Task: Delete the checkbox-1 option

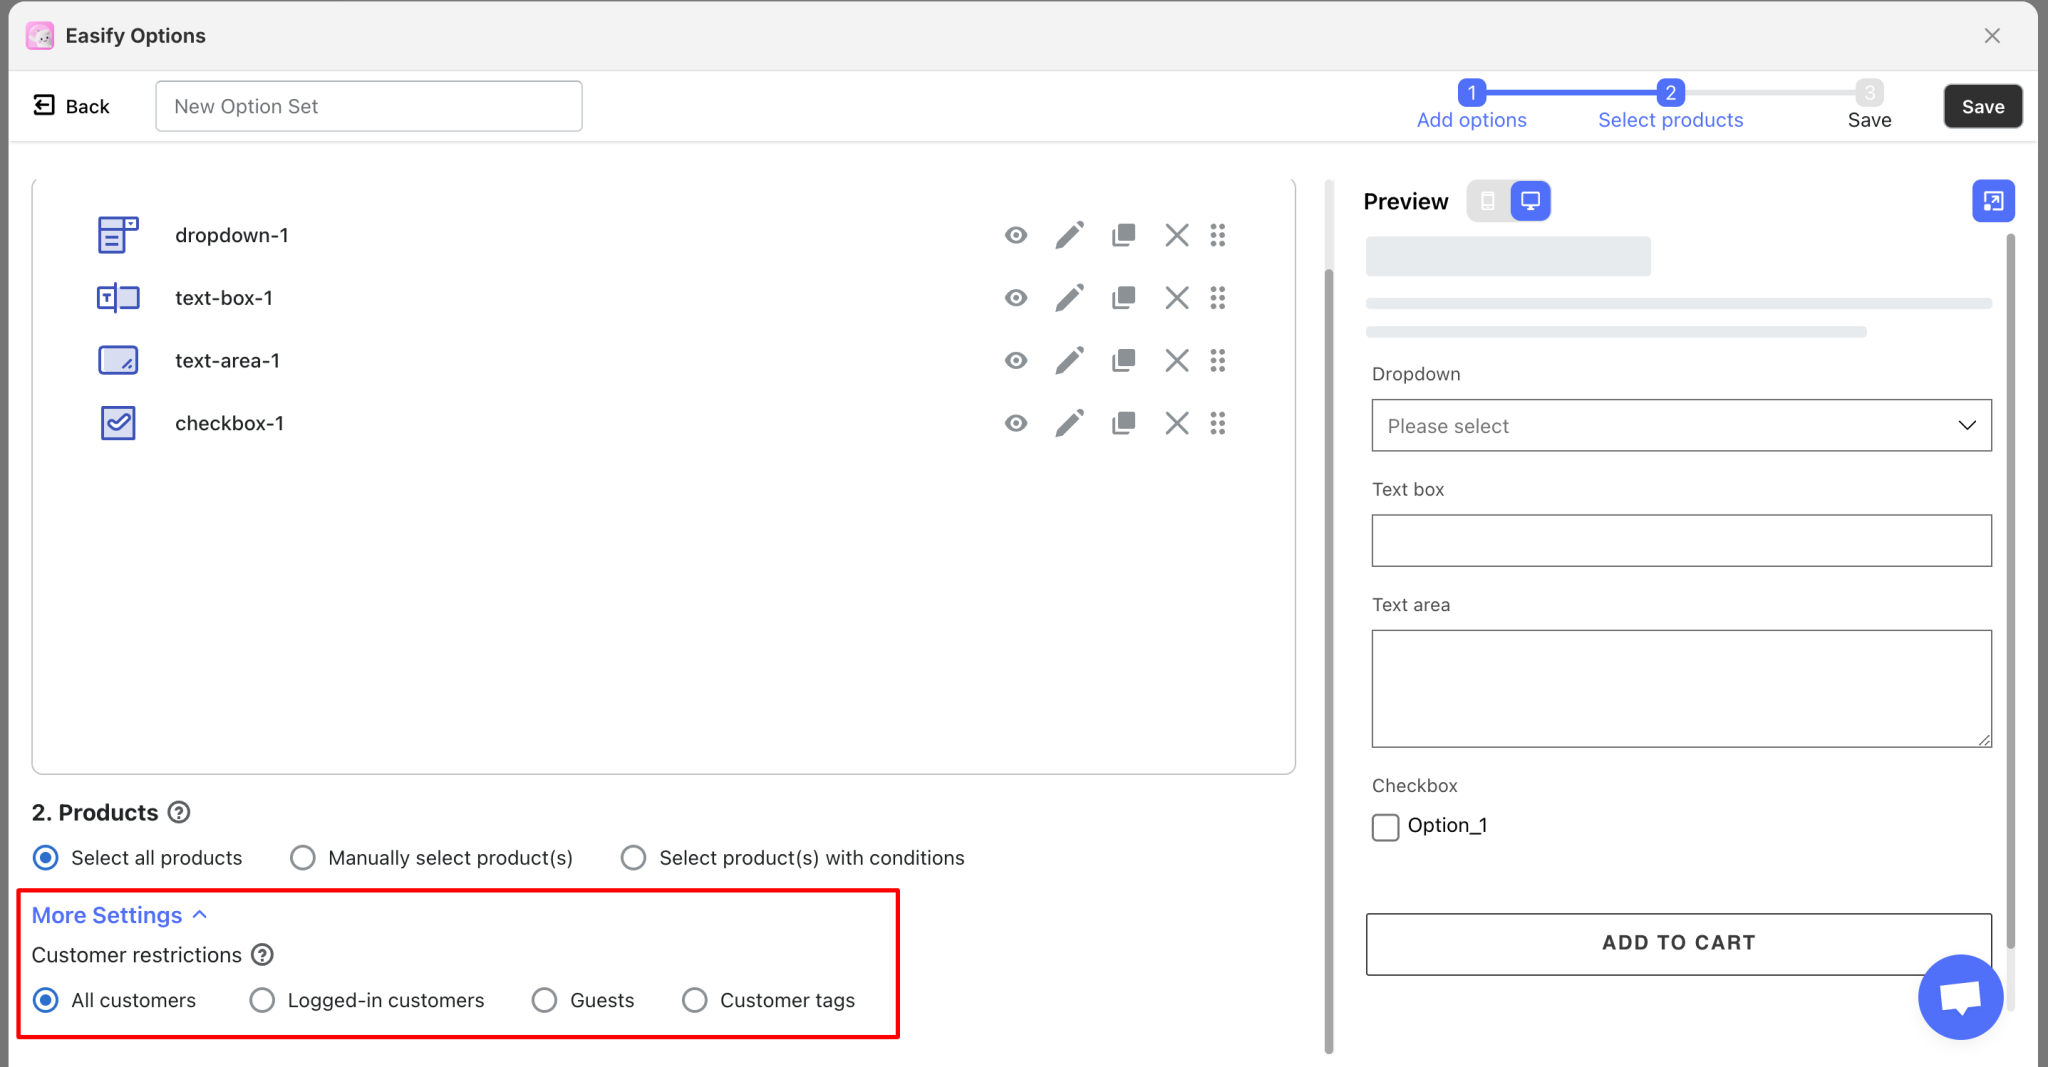Action: click(1175, 423)
